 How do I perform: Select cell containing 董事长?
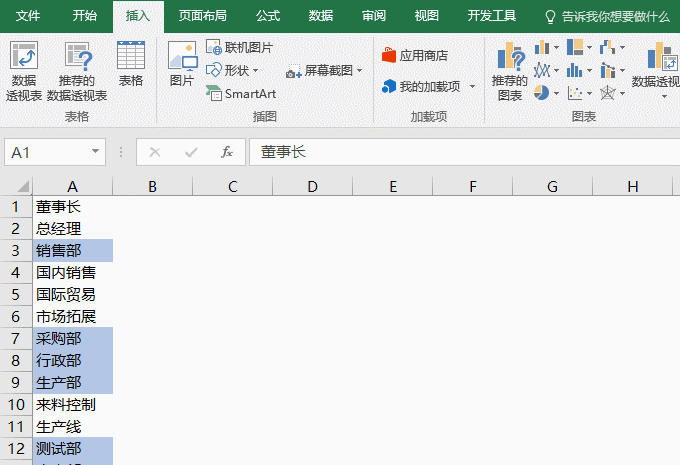pyautogui.click(x=72, y=206)
